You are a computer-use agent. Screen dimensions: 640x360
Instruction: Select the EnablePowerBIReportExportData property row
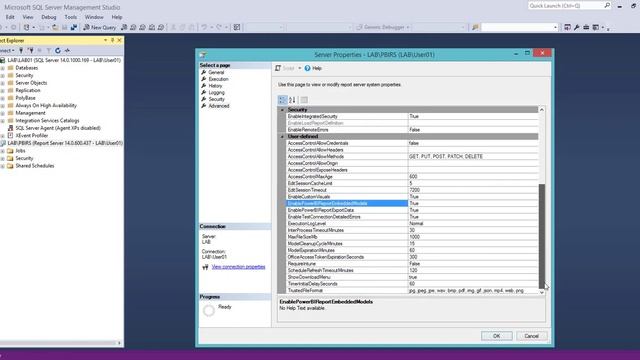412,210
